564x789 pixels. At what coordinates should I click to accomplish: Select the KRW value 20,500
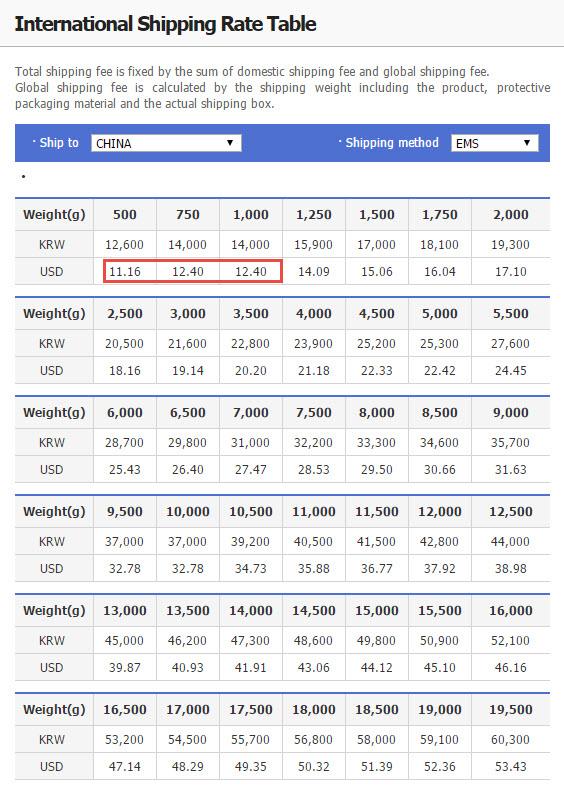click(x=124, y=344)
